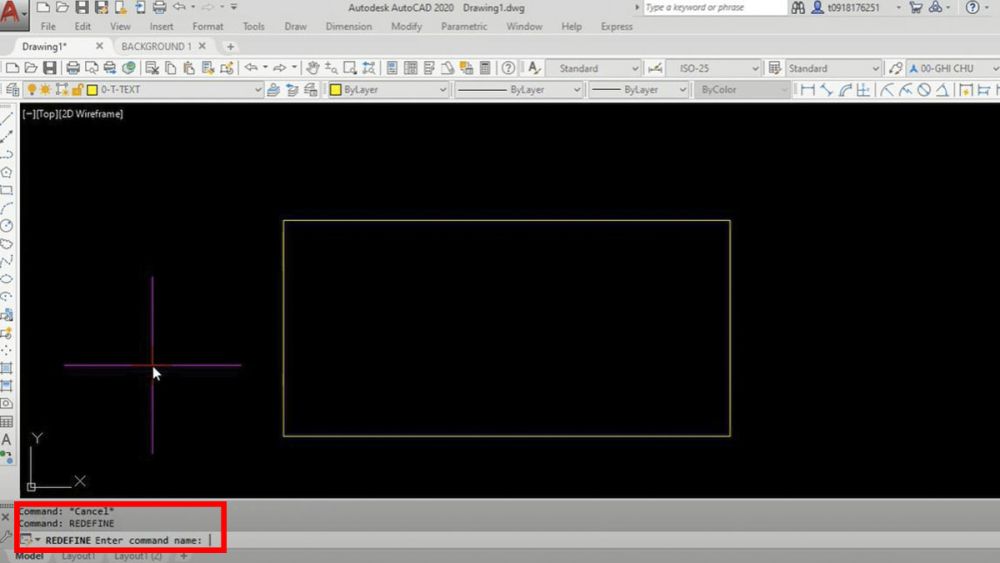Click new drawing tab plus button

pyautogui.click(x=230, y=47)
